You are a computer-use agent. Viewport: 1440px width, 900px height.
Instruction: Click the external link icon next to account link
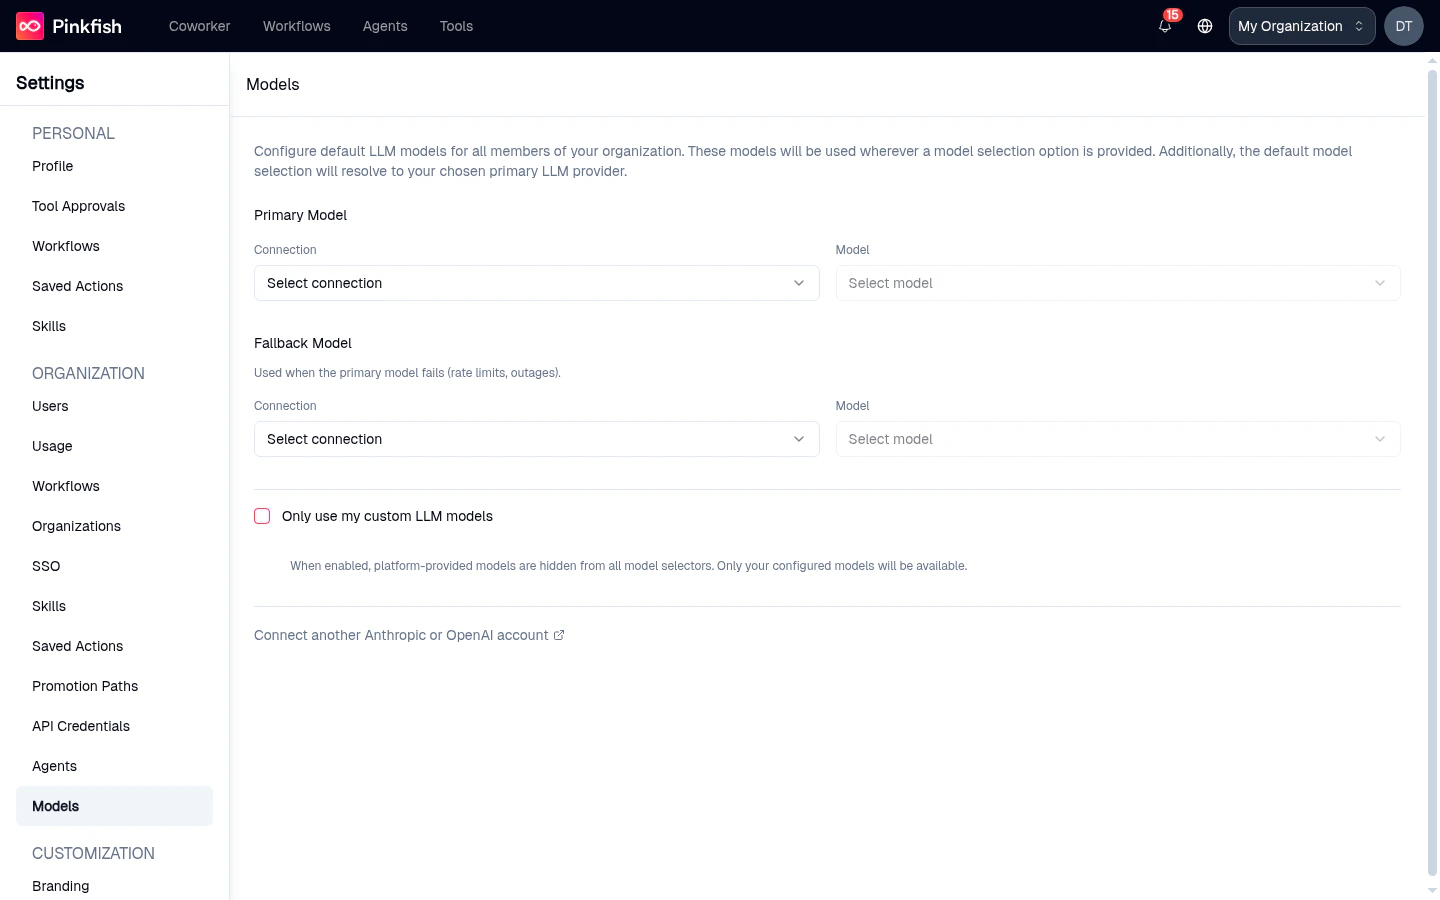point(559,635)
